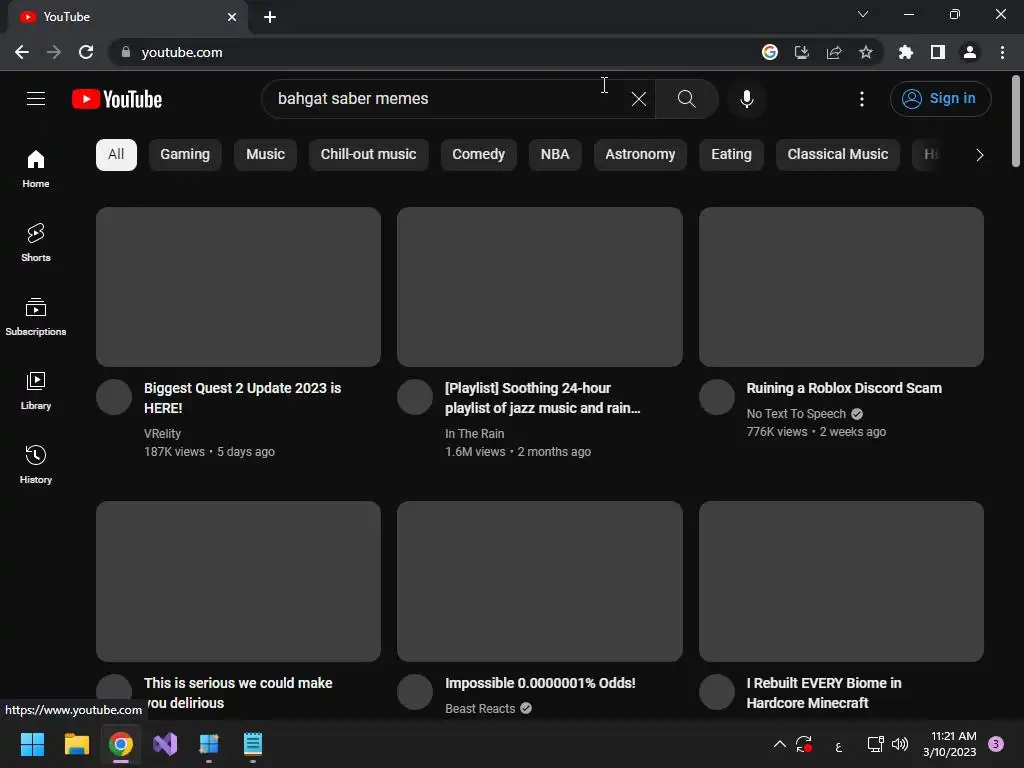Open YouTube settings three-dot menu
The height and width of the screenshot is (768, 1024).
point(861,99)
